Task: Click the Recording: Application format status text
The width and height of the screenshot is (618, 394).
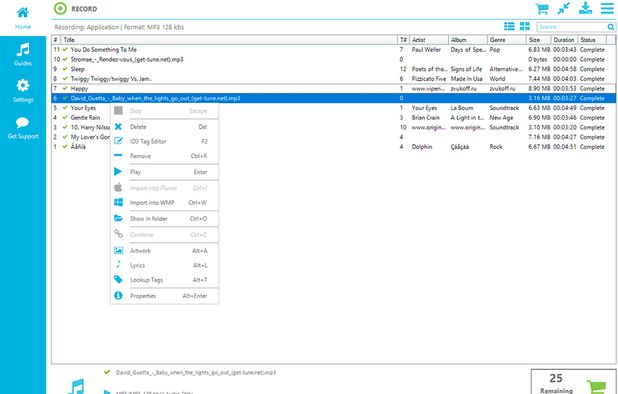Action: [119, 27]
